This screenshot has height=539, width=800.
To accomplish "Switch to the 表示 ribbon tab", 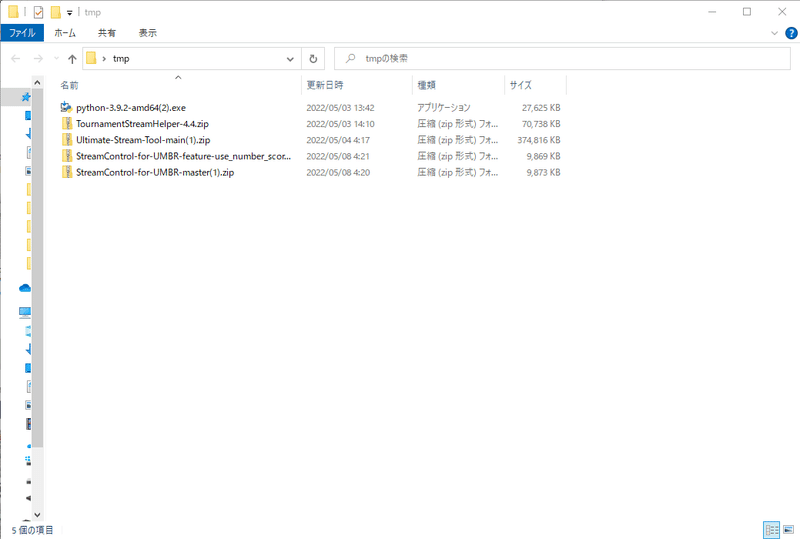I will click(147, 33).
